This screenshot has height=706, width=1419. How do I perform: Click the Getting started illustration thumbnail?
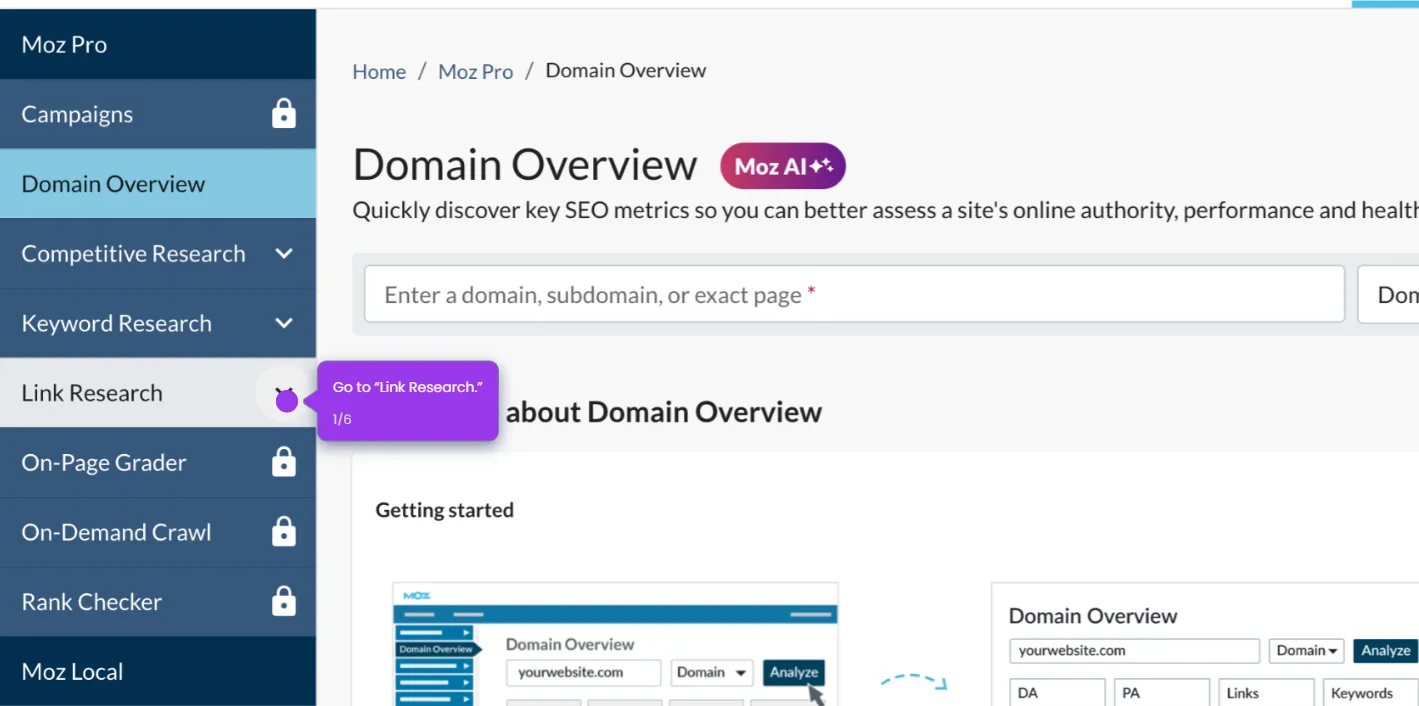615,644
